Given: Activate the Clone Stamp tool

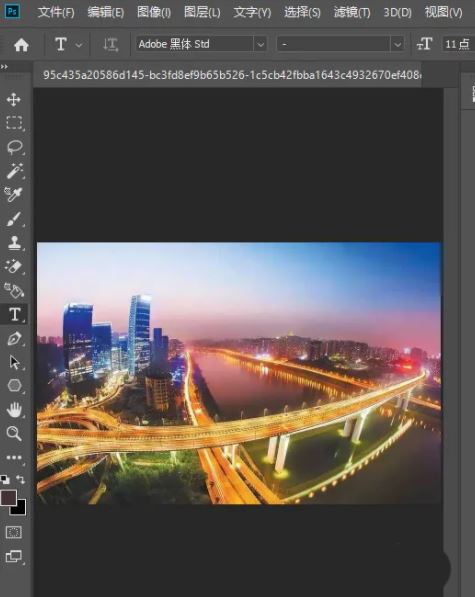Looking at the screenshot, I should coord(14,243).
